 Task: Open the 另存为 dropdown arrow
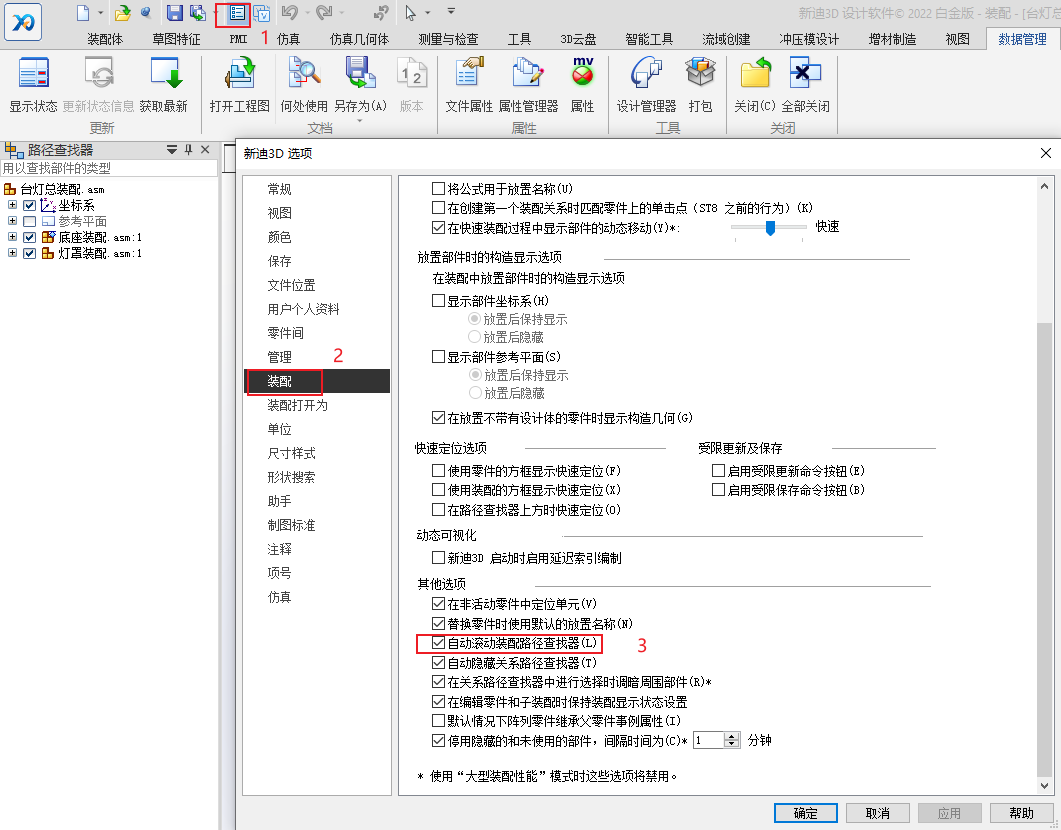(x=360, y=121)
